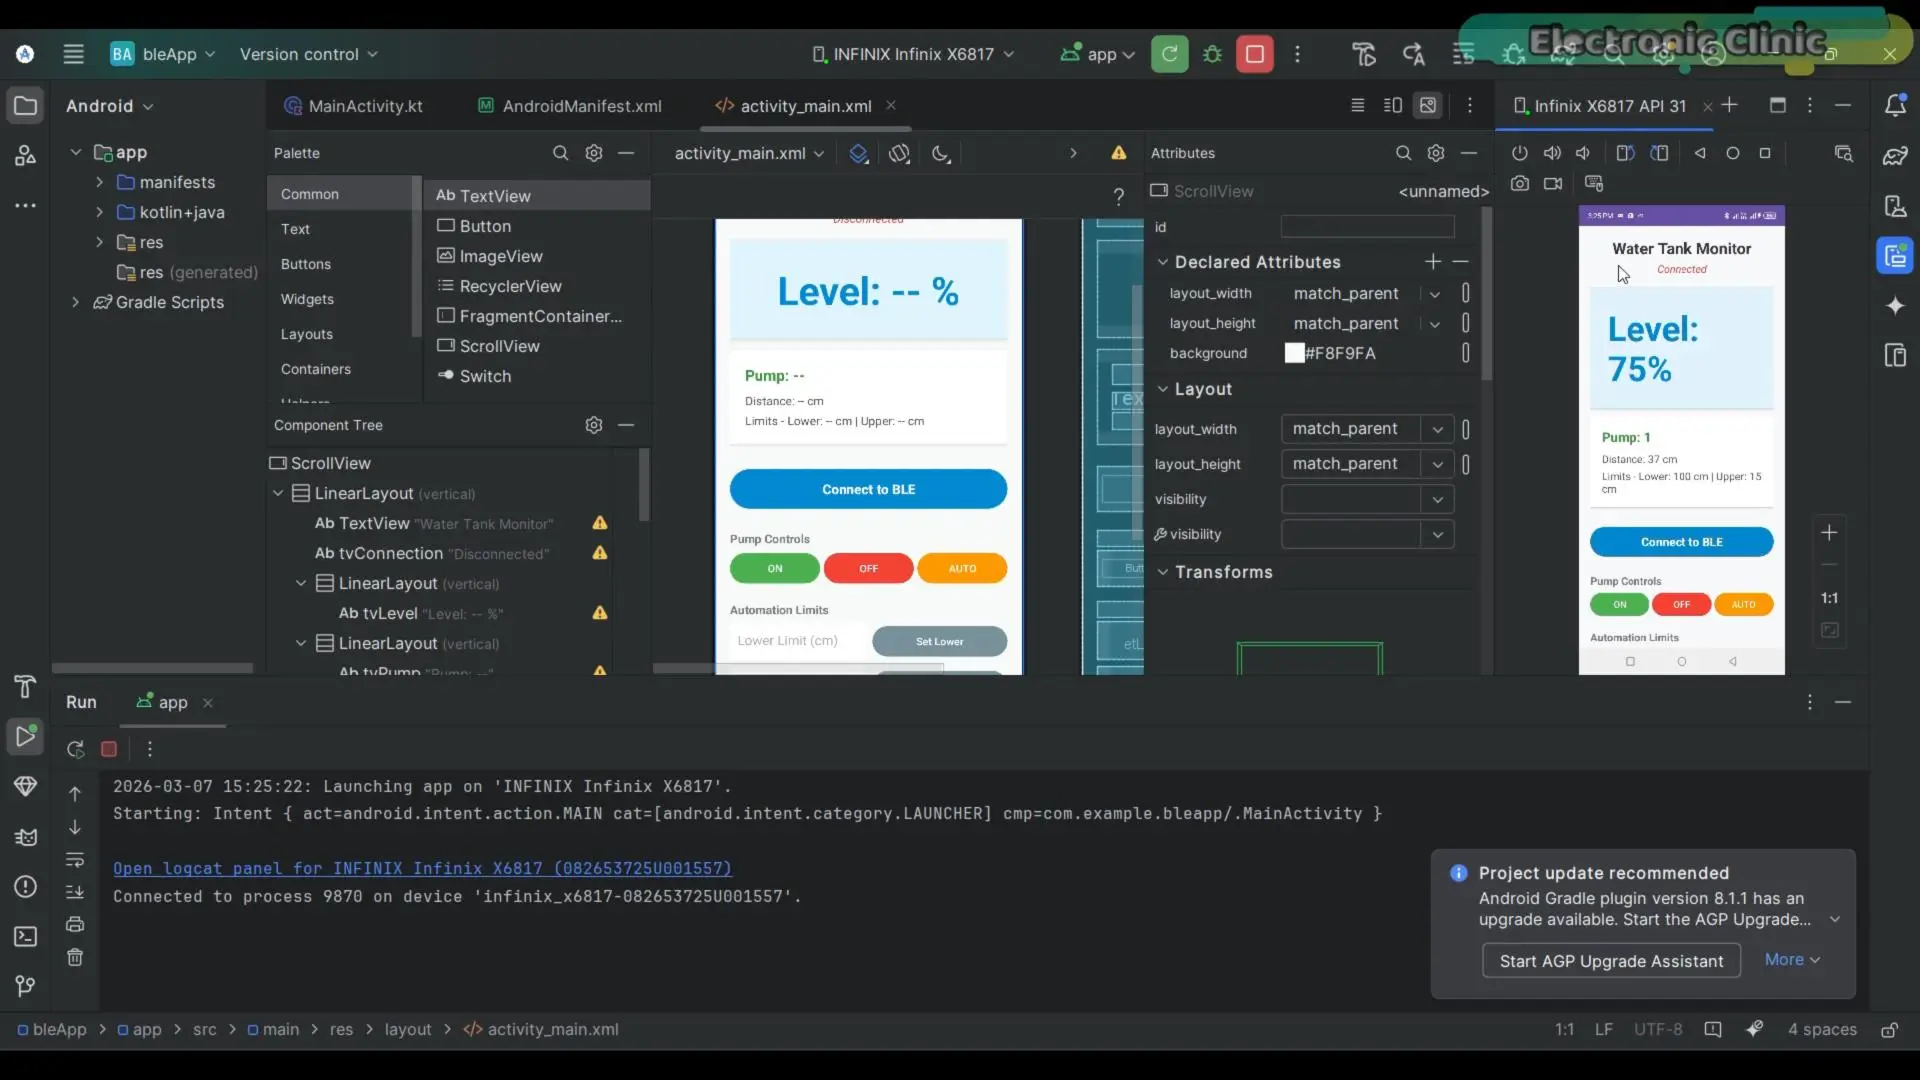
Task: Open logcat panel link for INFINIX
Action: coord(422,868)
